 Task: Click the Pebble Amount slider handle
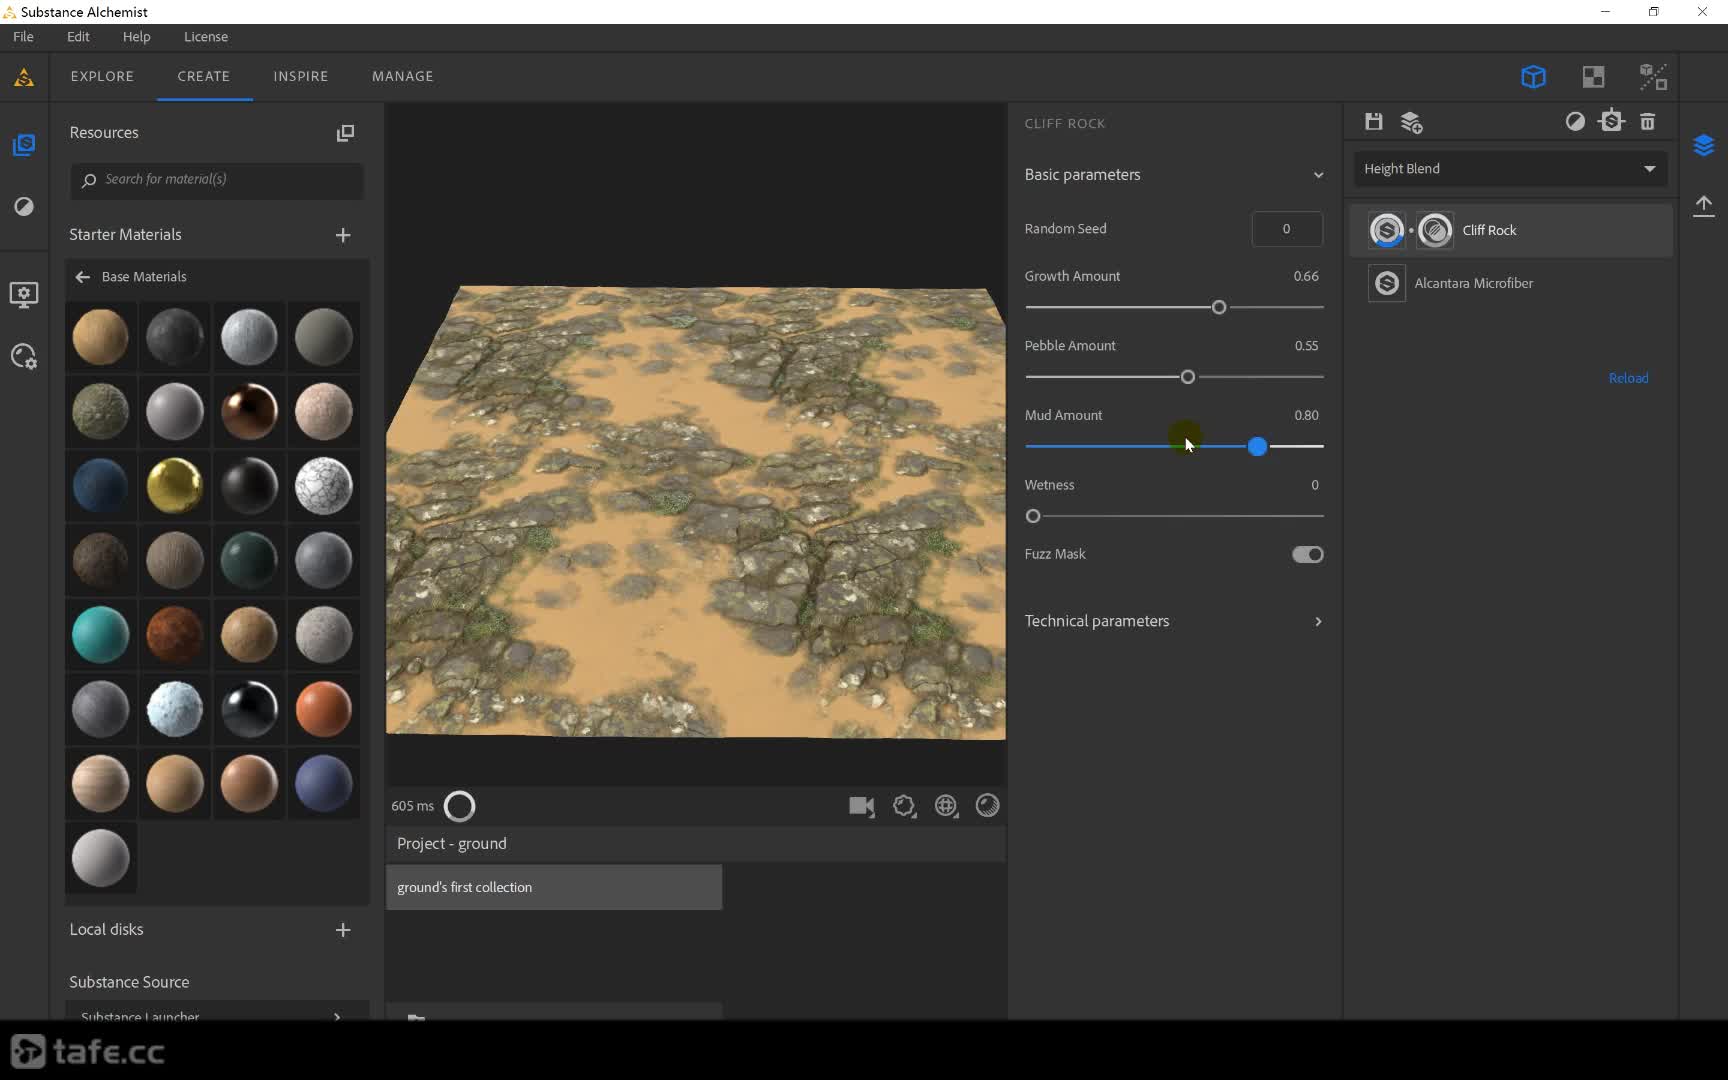(1188, 378)
